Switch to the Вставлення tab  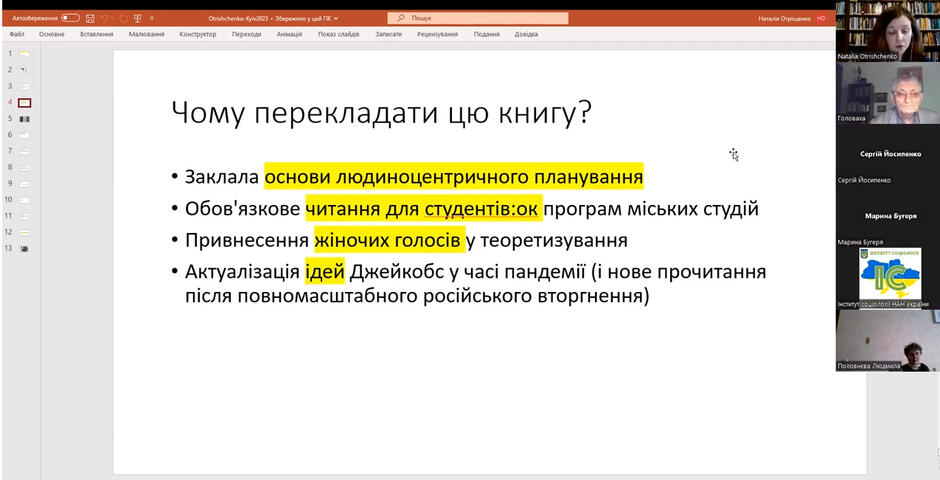point(97,34)
